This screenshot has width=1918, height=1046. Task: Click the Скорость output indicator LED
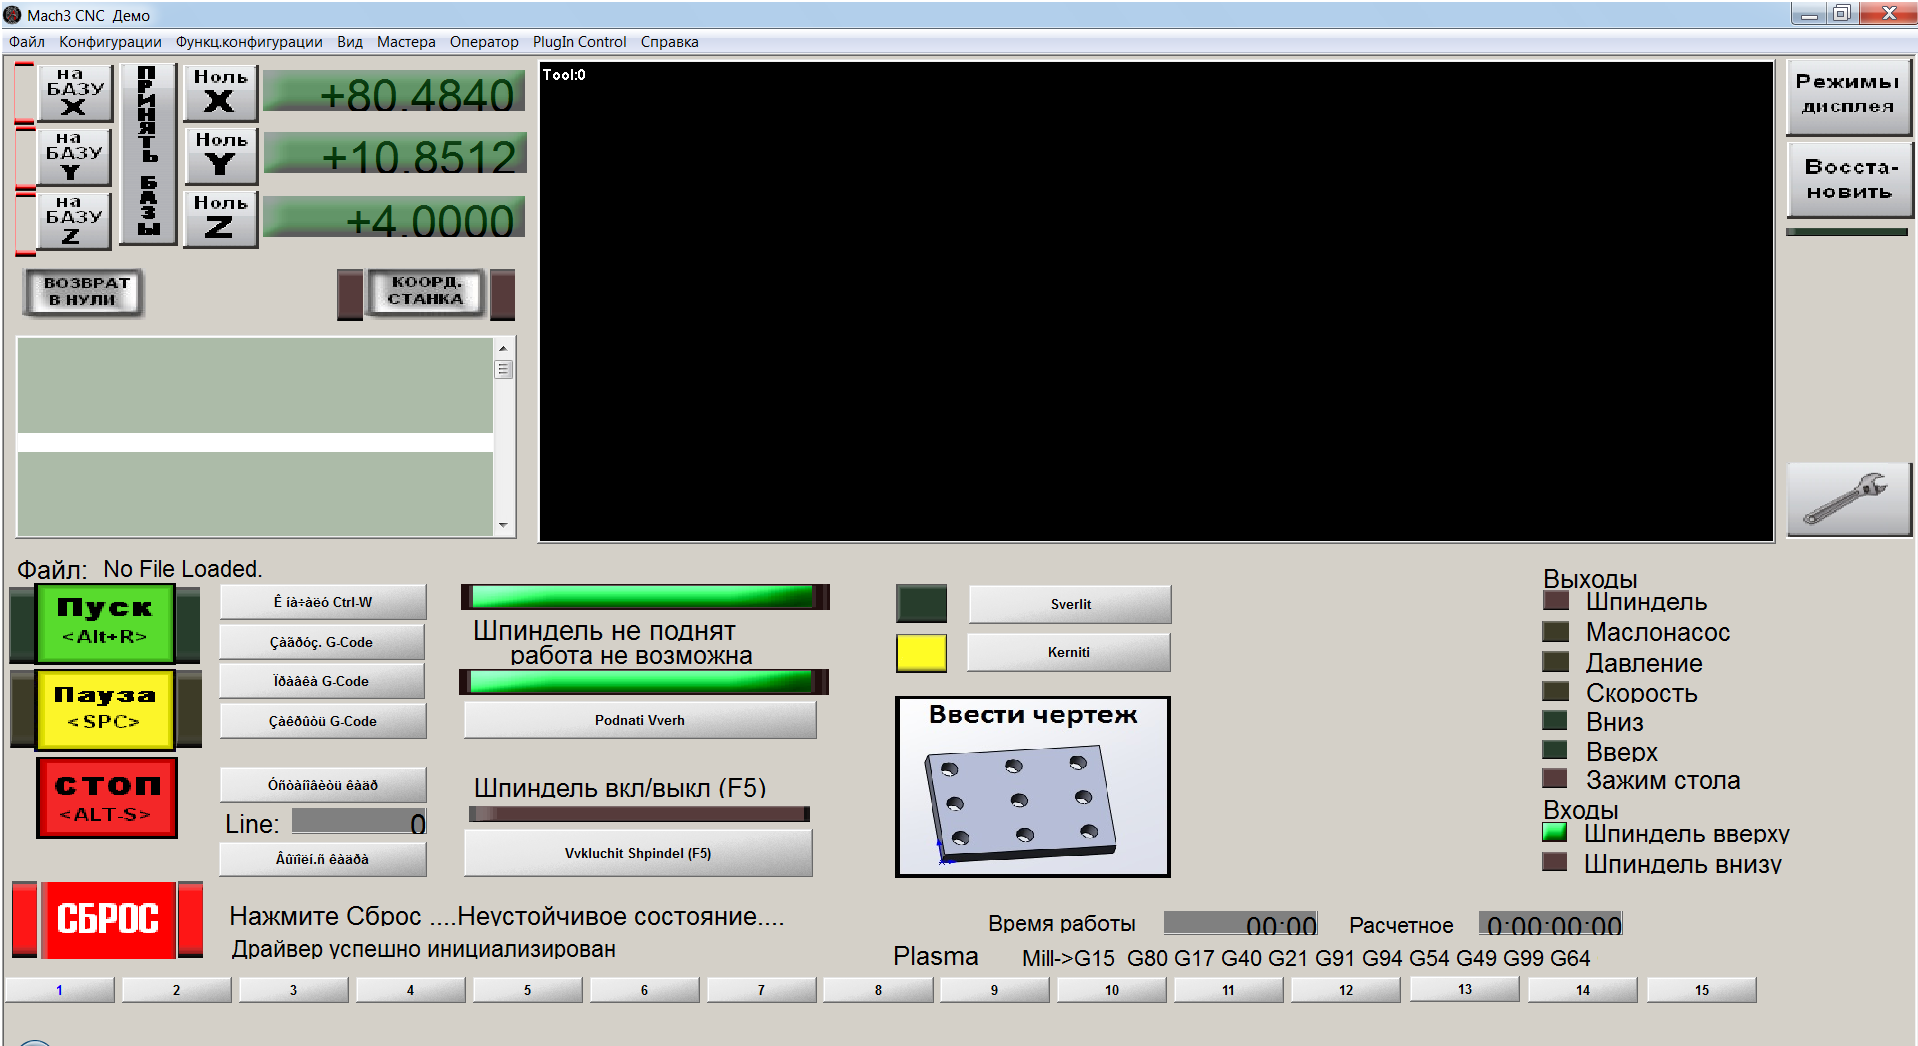click(x=1556, y=691)
